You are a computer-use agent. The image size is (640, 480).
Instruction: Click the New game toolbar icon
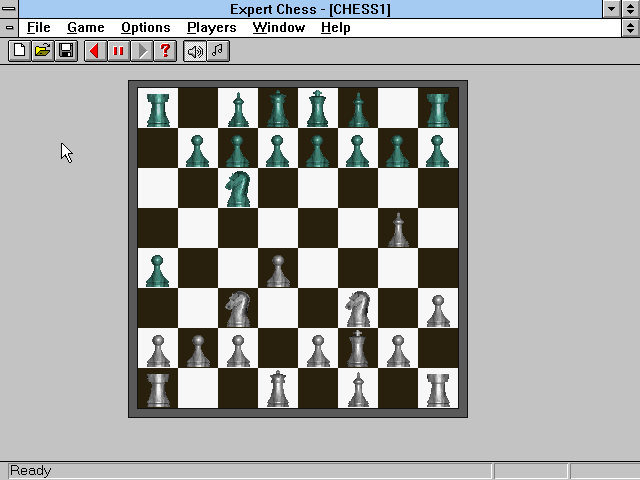20,51
